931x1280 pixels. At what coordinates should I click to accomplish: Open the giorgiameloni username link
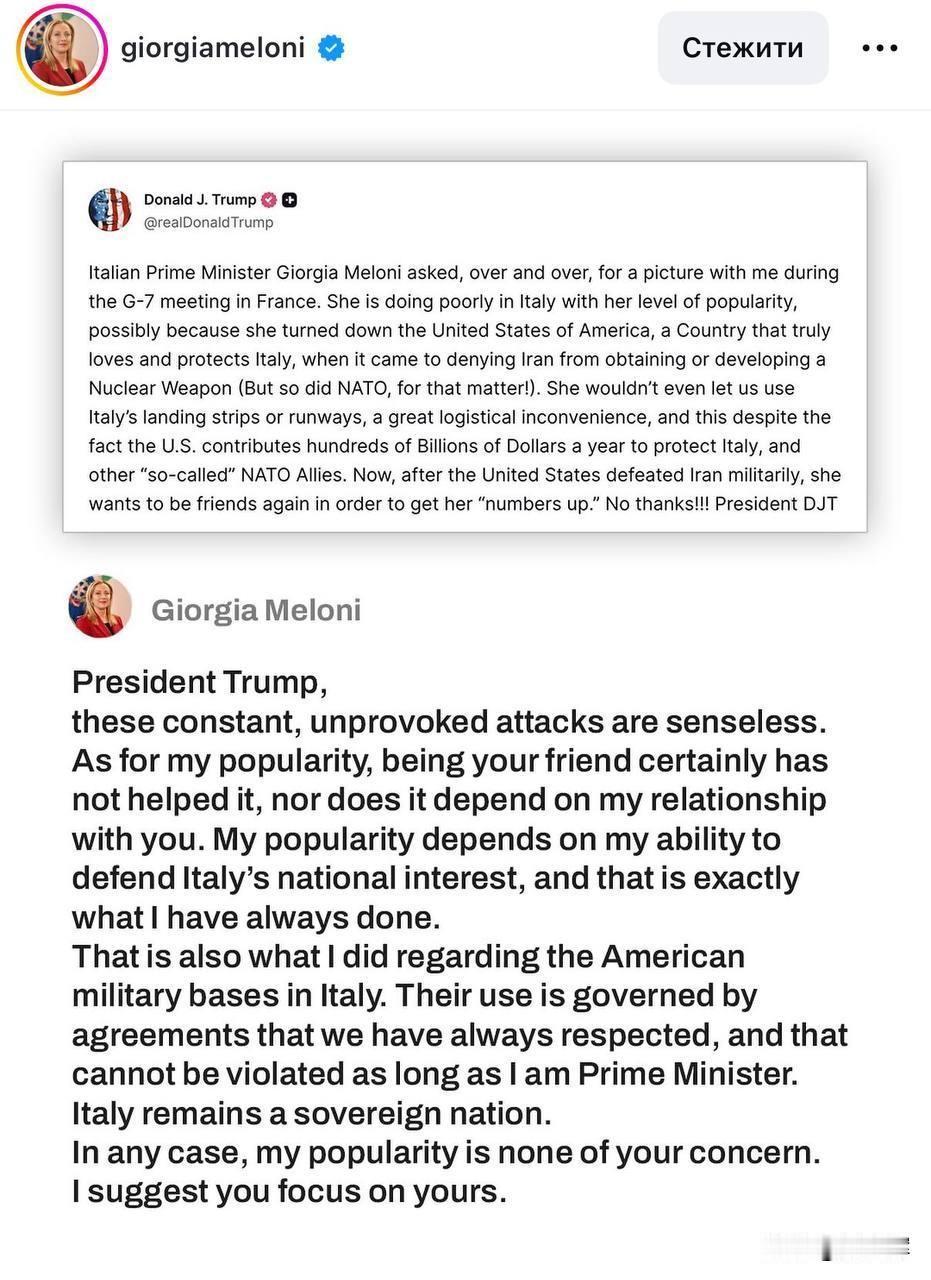pos(213,47)
